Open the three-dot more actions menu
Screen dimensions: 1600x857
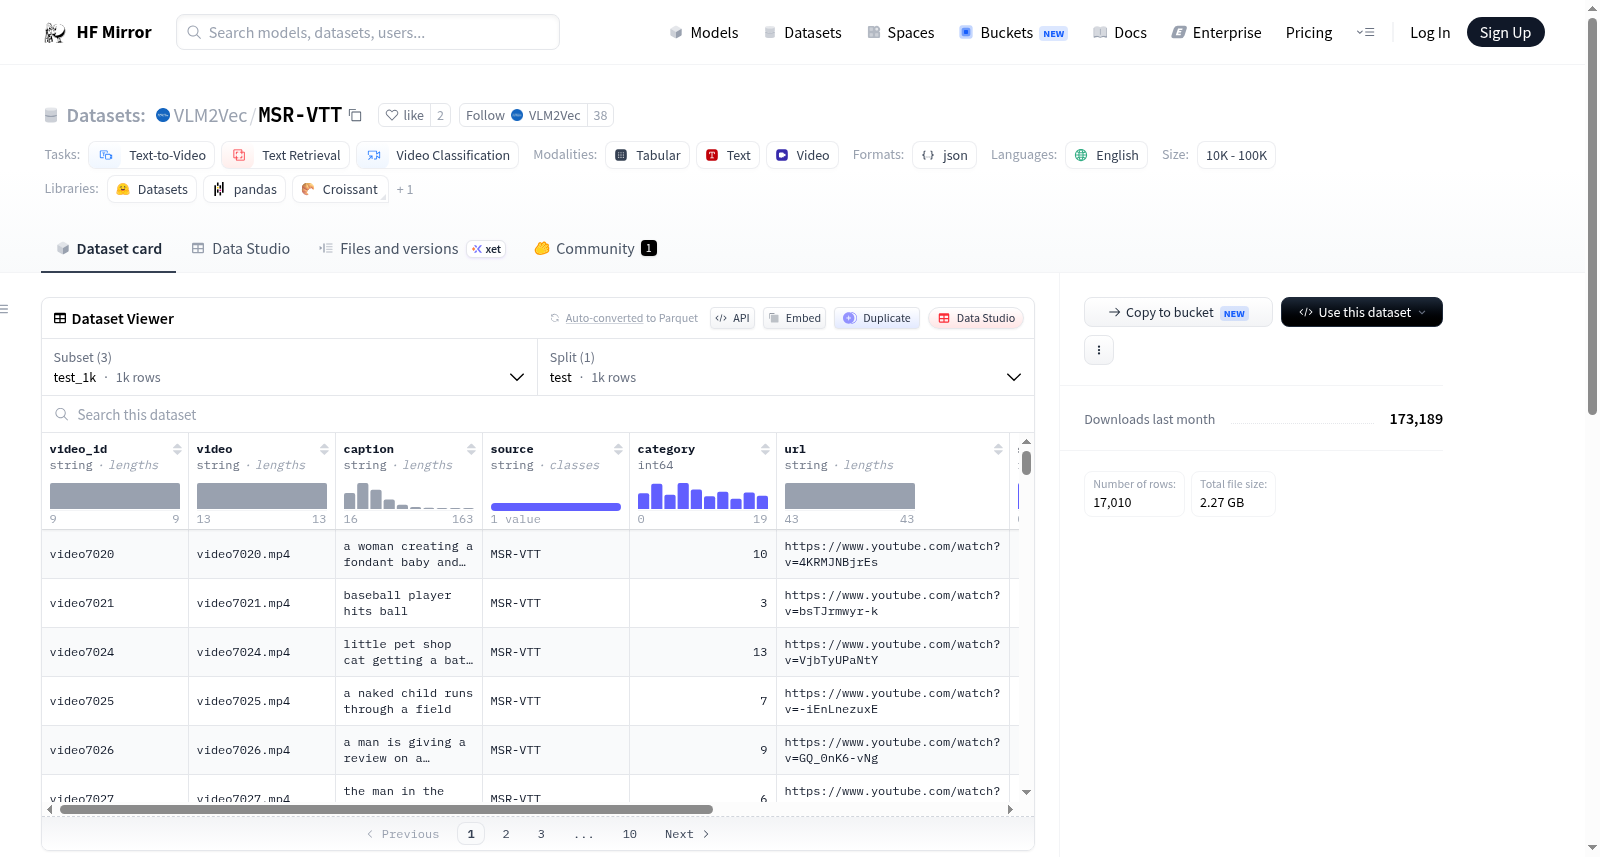point(1099,350)
